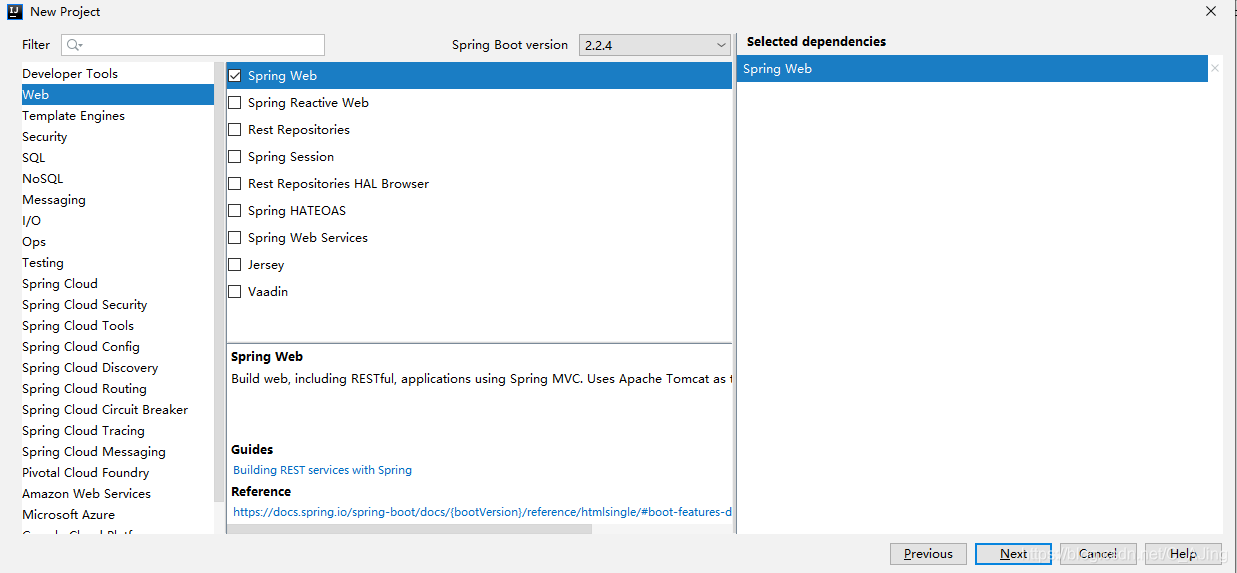Click the Previous button

928,554
